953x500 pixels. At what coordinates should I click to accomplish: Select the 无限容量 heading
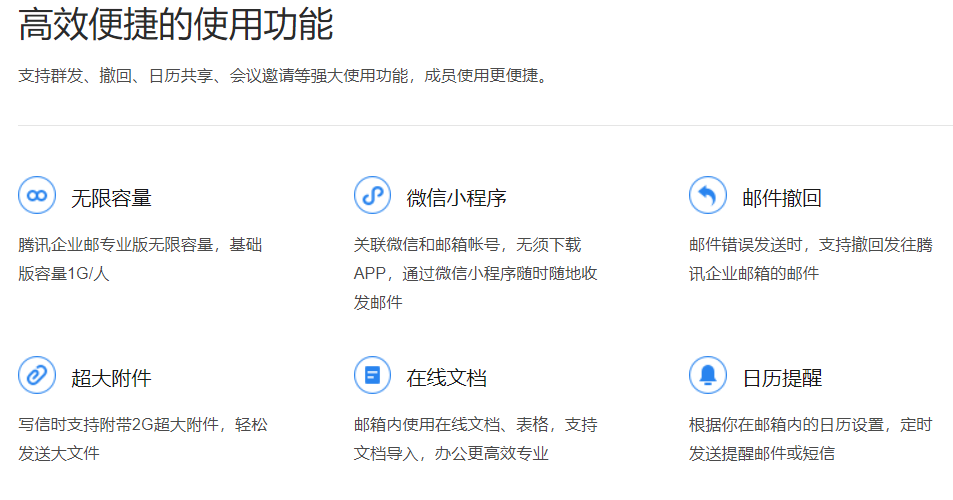(x=111, y=198)
